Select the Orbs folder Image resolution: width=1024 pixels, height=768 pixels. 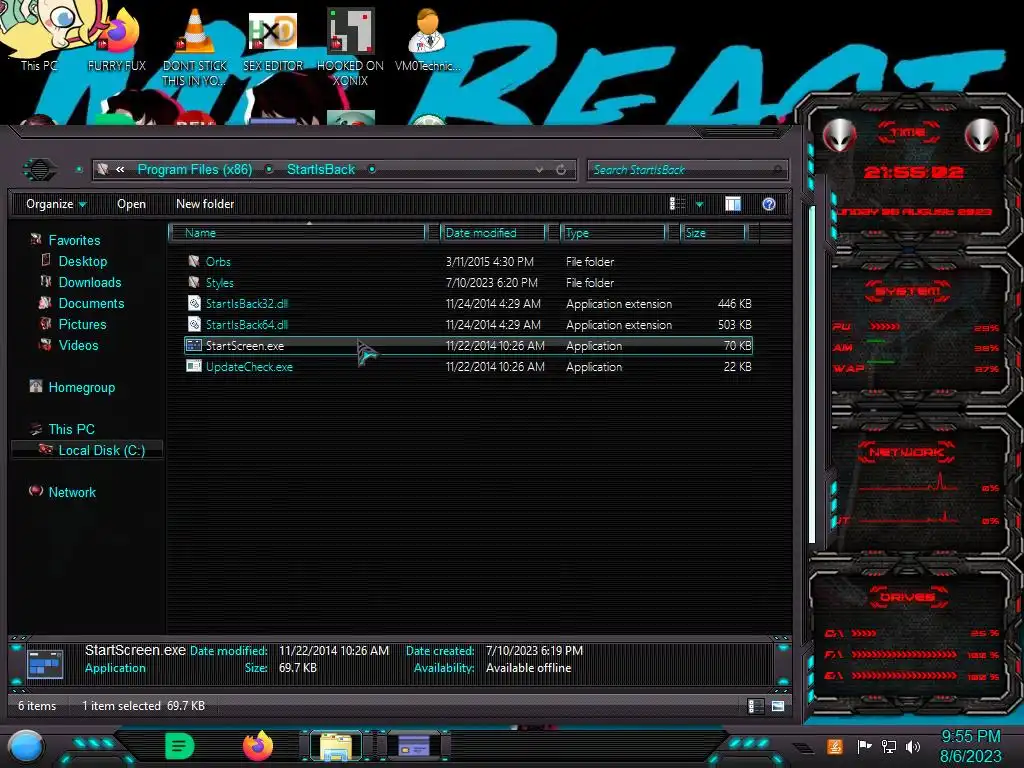(x=468, y=262)
